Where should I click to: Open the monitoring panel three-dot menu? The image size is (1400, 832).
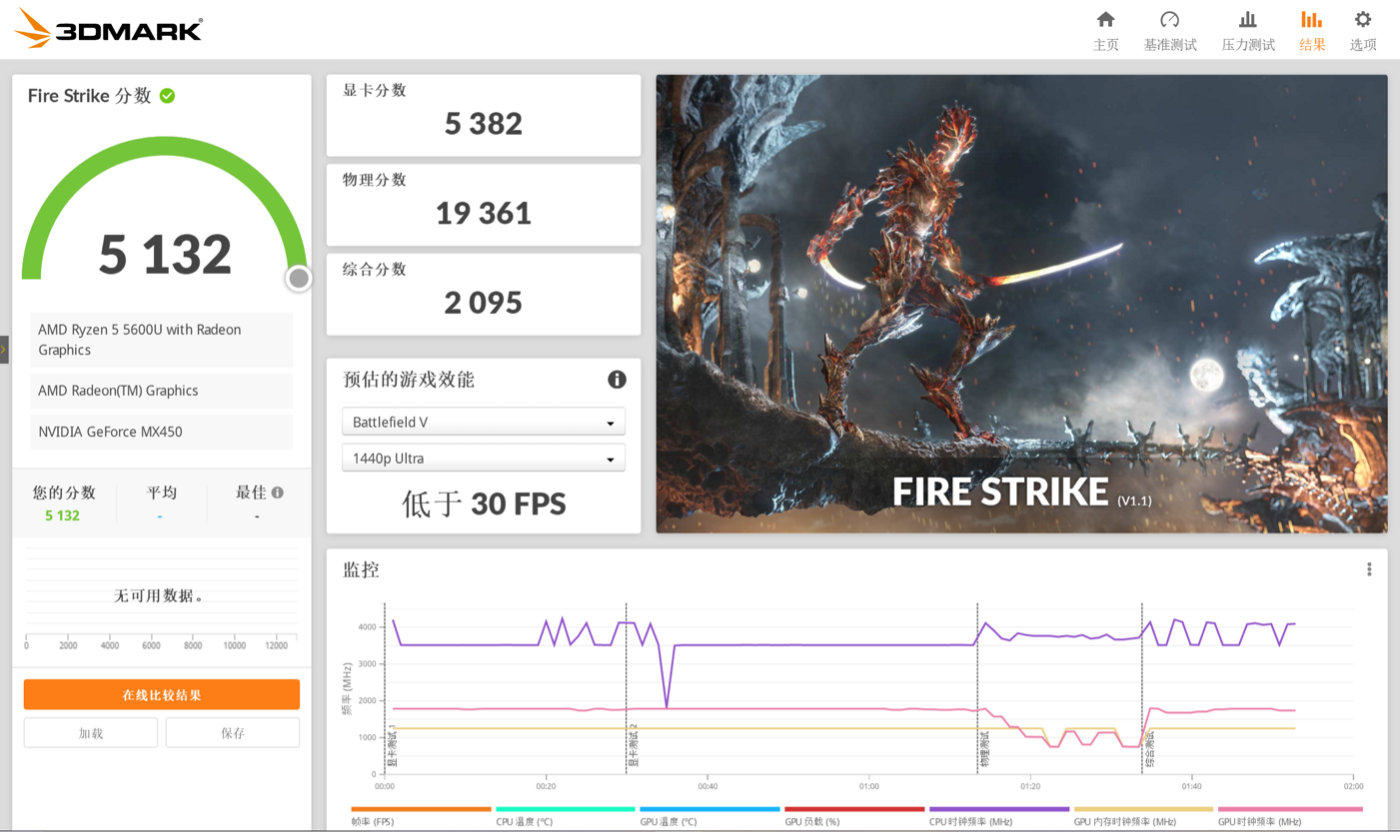pyautogui.click(x=1369, y=569)
